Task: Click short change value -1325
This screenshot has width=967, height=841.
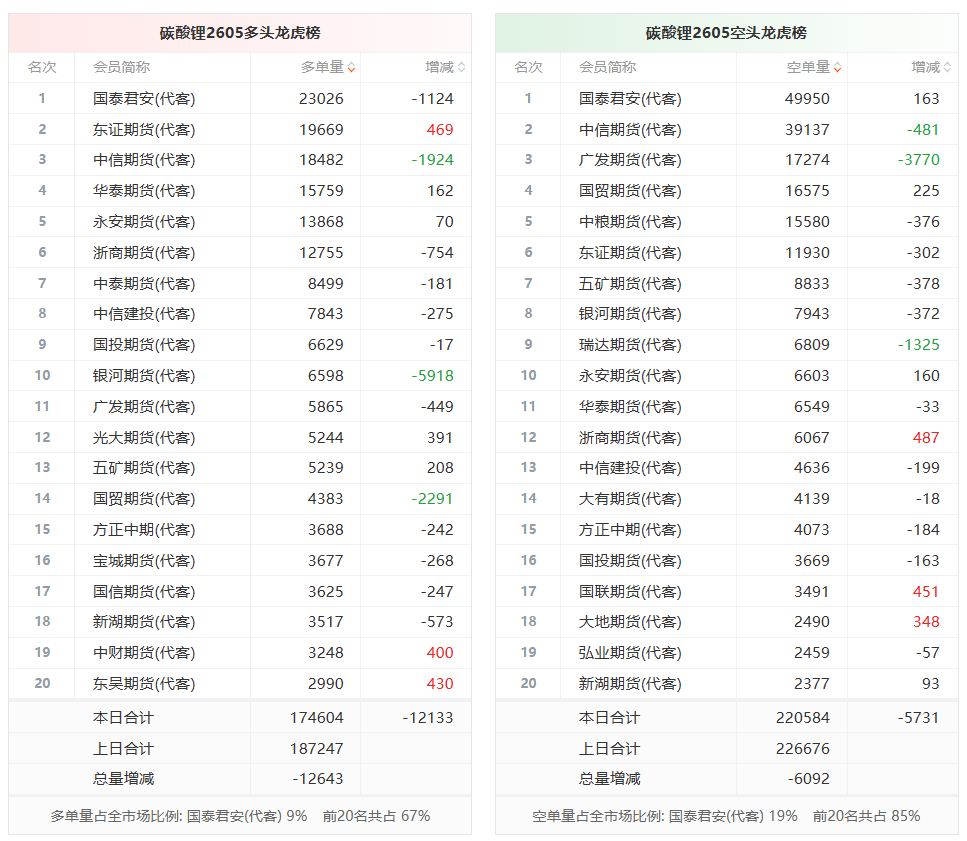Action: coord(919,345)
